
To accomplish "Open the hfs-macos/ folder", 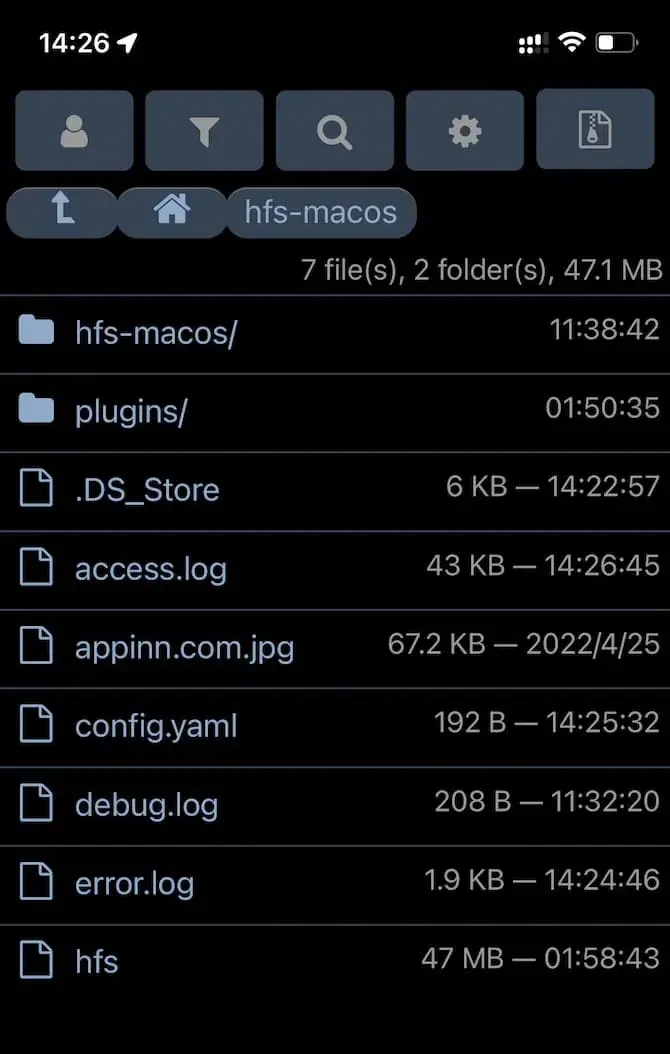I will (156, 332).
